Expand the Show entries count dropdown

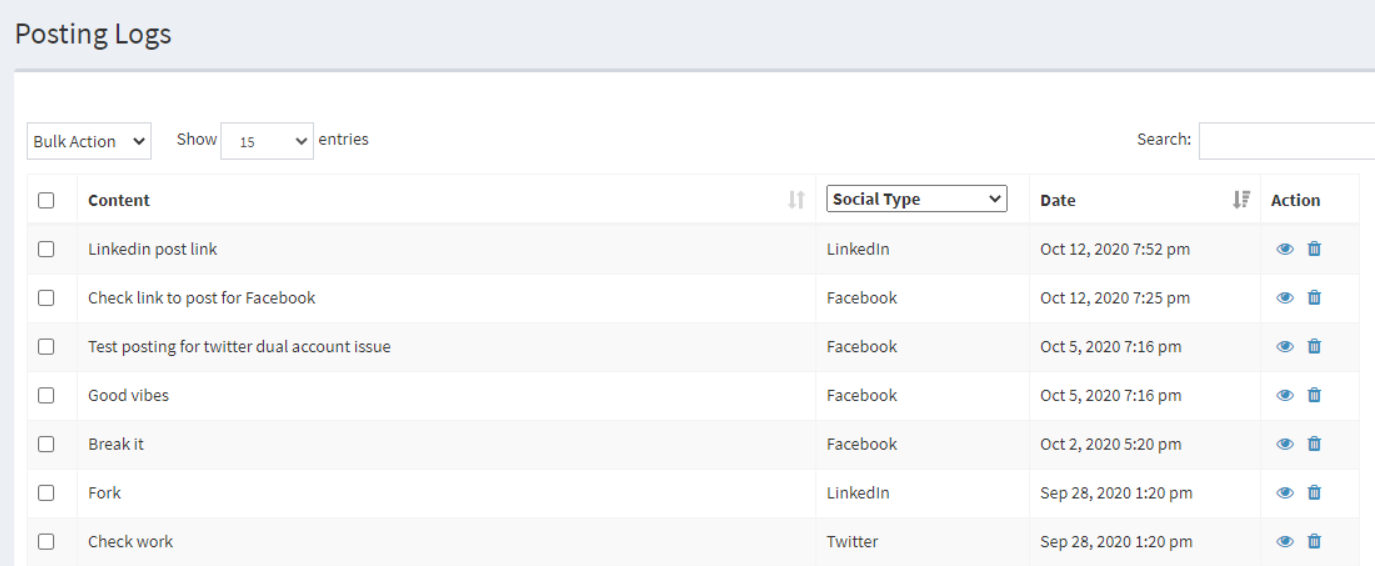tap(267, 141)
